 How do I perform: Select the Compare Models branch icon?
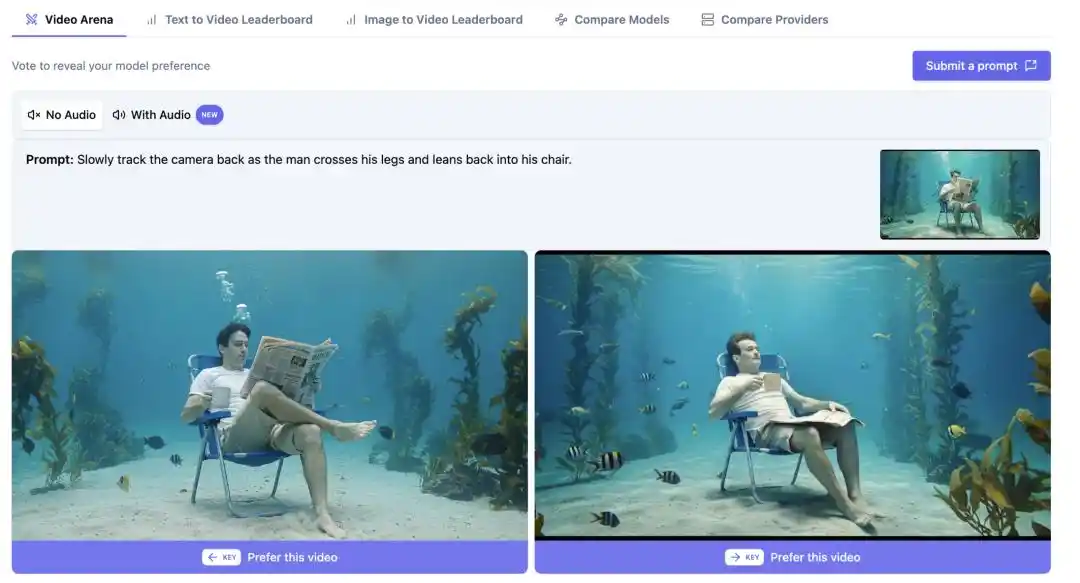click(x=560, y=19)
